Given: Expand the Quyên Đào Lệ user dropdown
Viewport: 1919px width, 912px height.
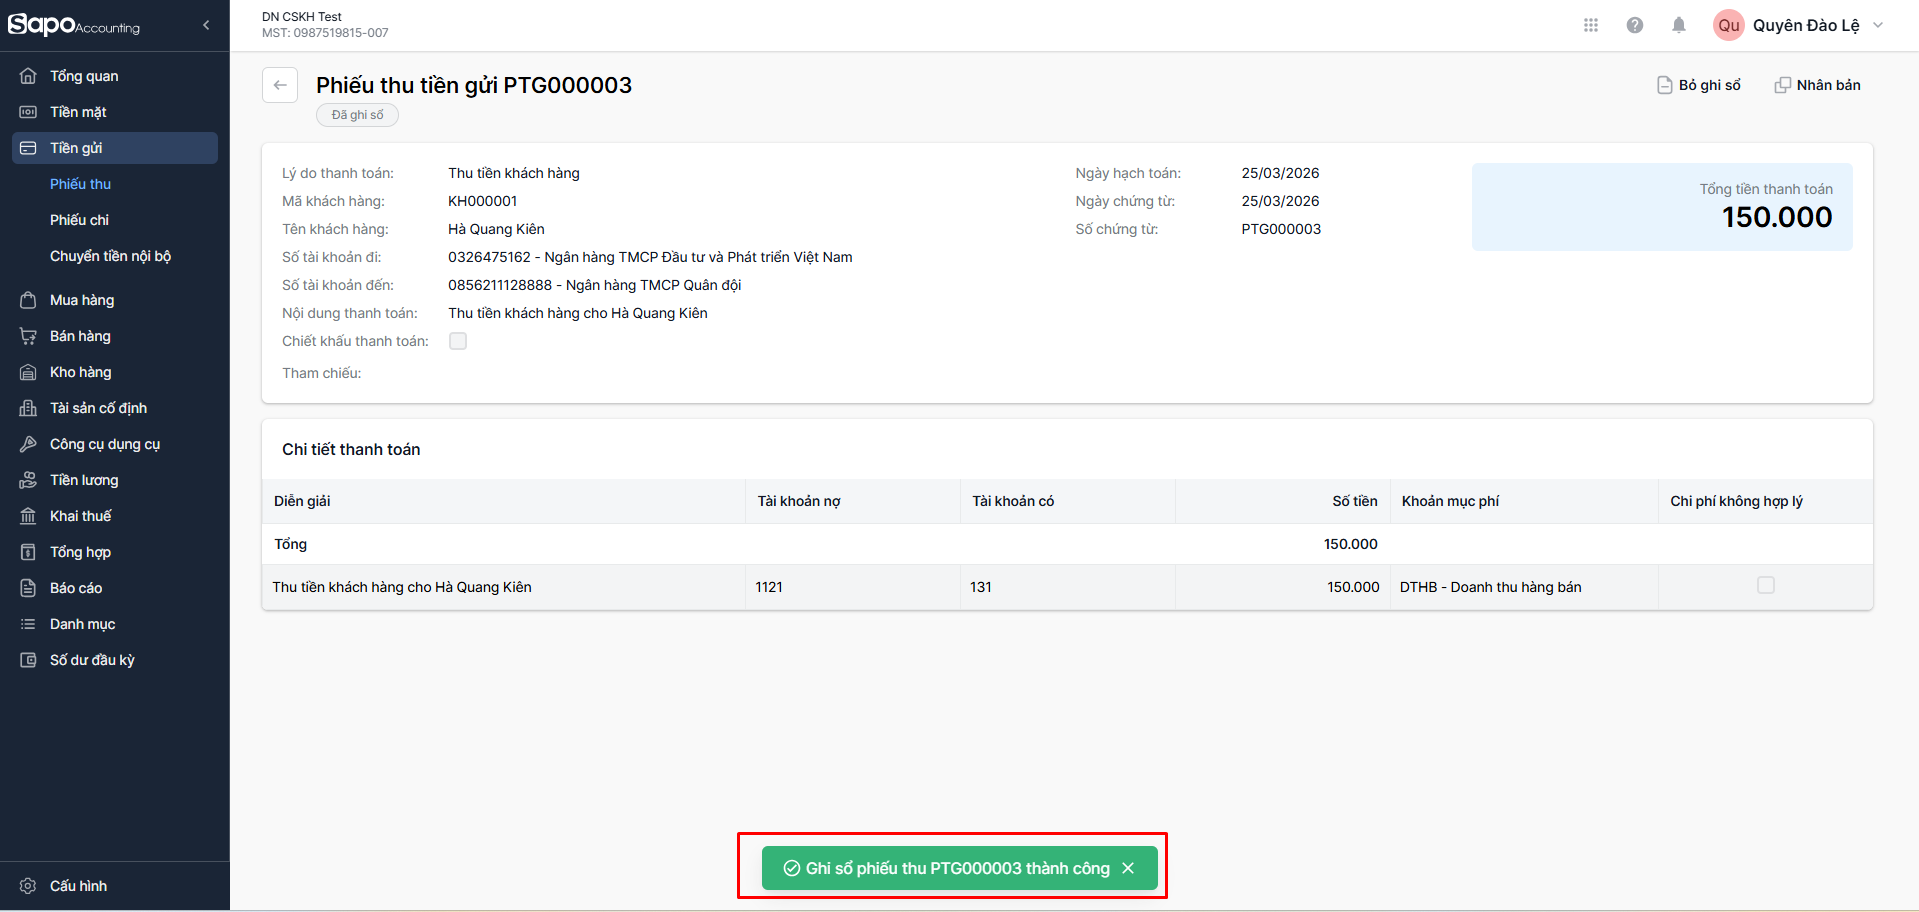Looking at the screenshot, I should [x=1878, y=25].
